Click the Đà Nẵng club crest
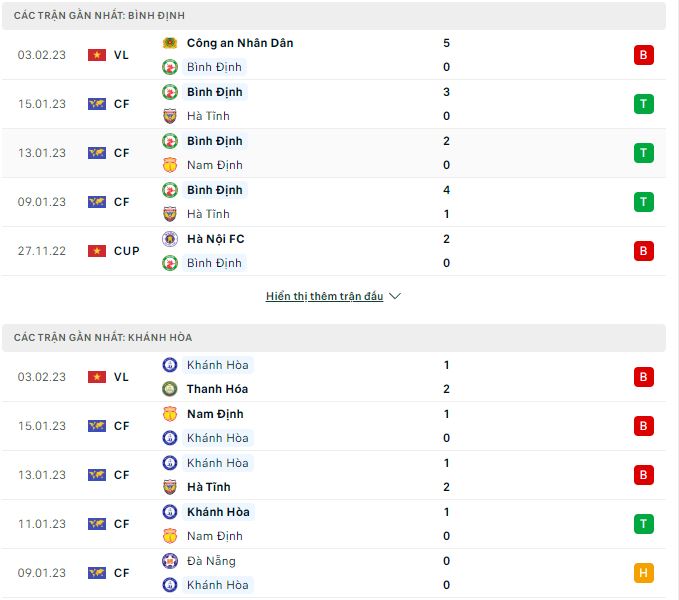 pos(170,561)
